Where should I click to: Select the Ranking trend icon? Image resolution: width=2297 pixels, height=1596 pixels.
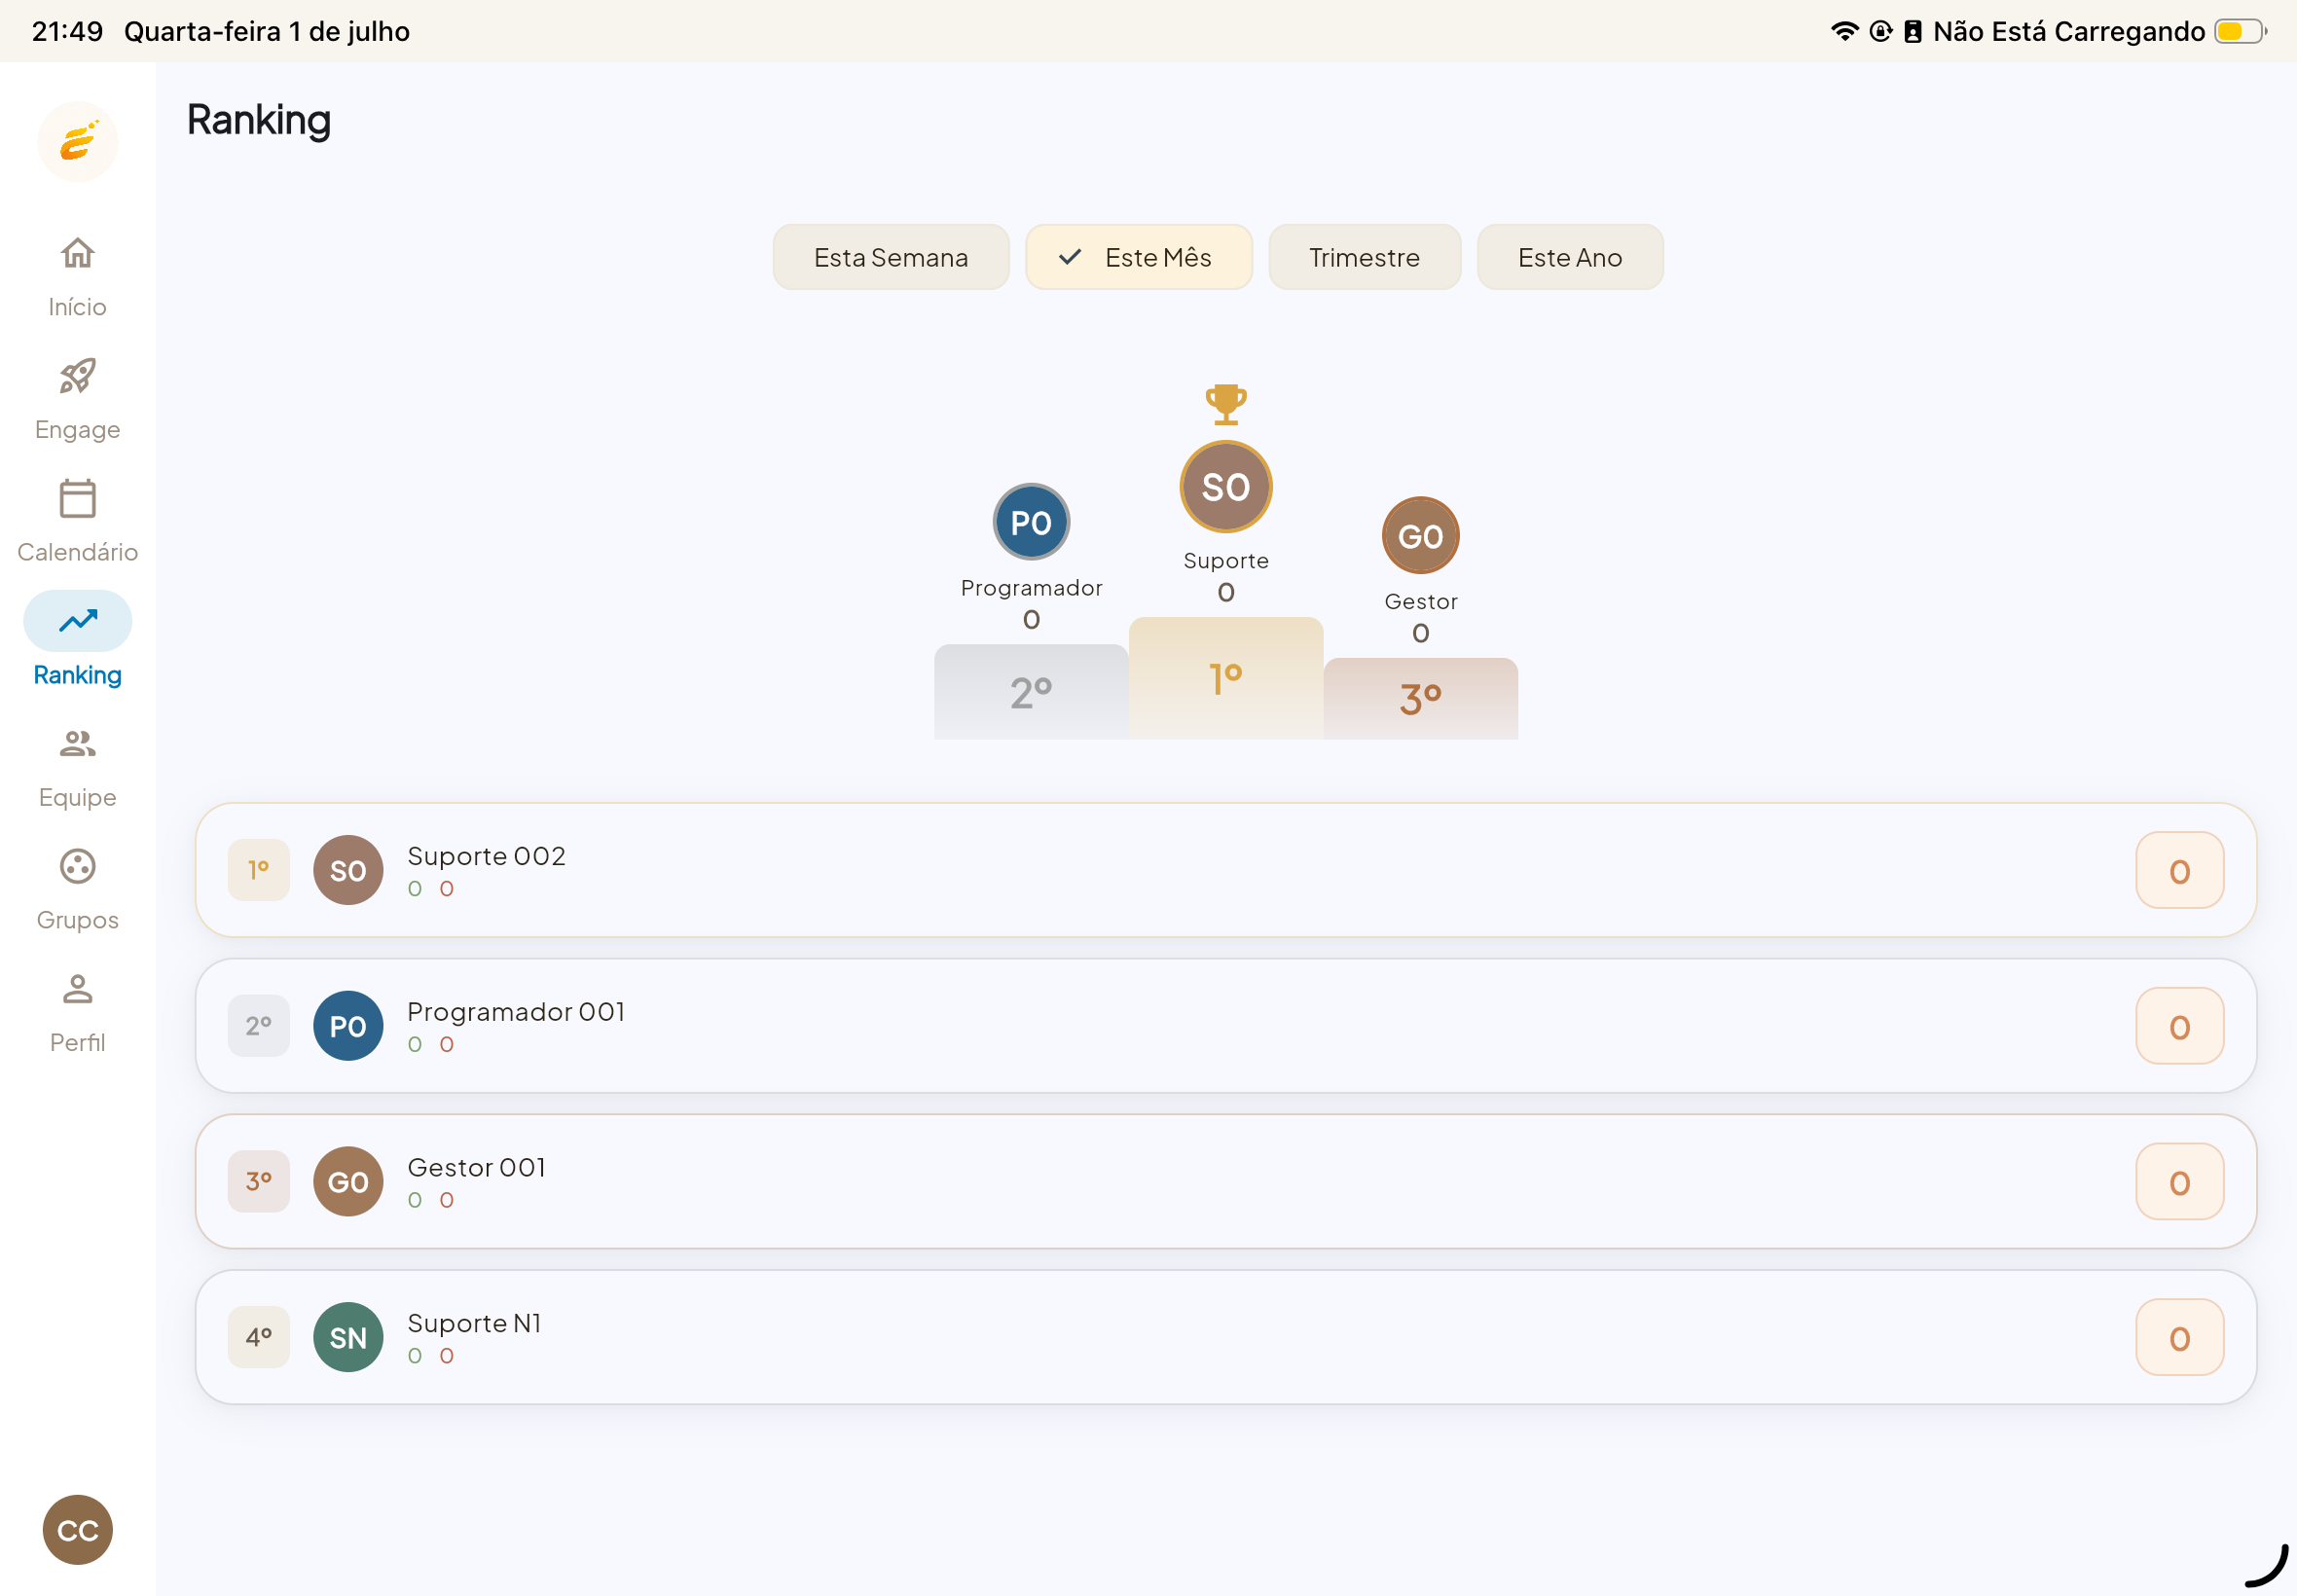[x=77, y=621]
